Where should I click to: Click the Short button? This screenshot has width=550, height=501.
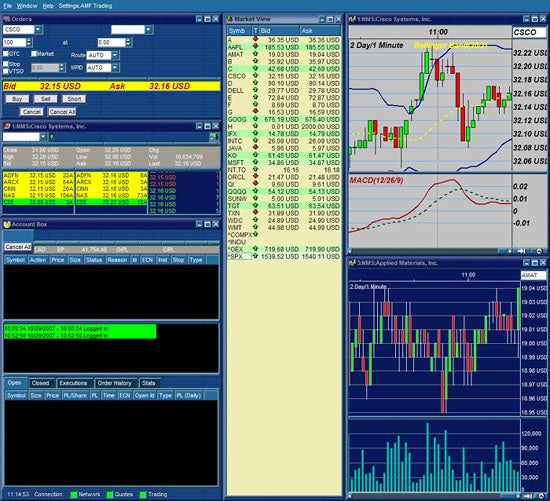(74, 99)
